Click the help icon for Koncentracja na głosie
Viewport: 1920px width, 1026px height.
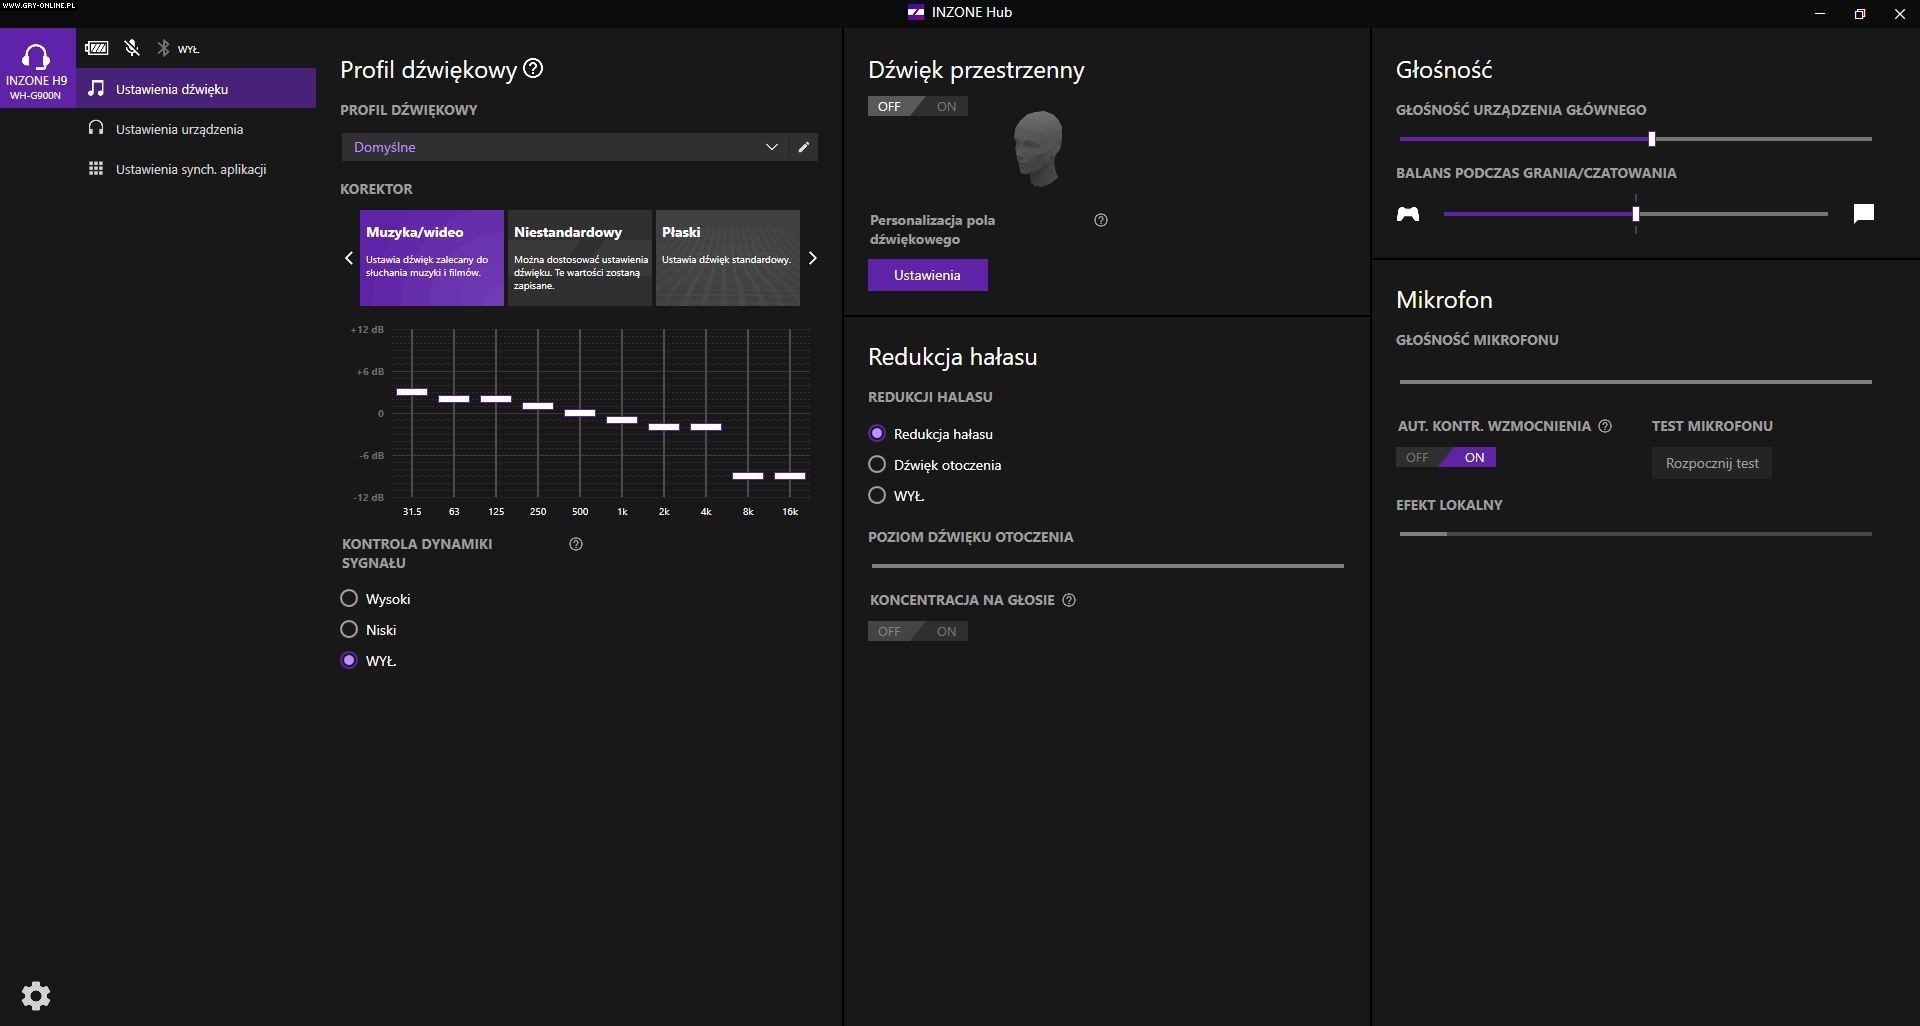coord(1069,600)
